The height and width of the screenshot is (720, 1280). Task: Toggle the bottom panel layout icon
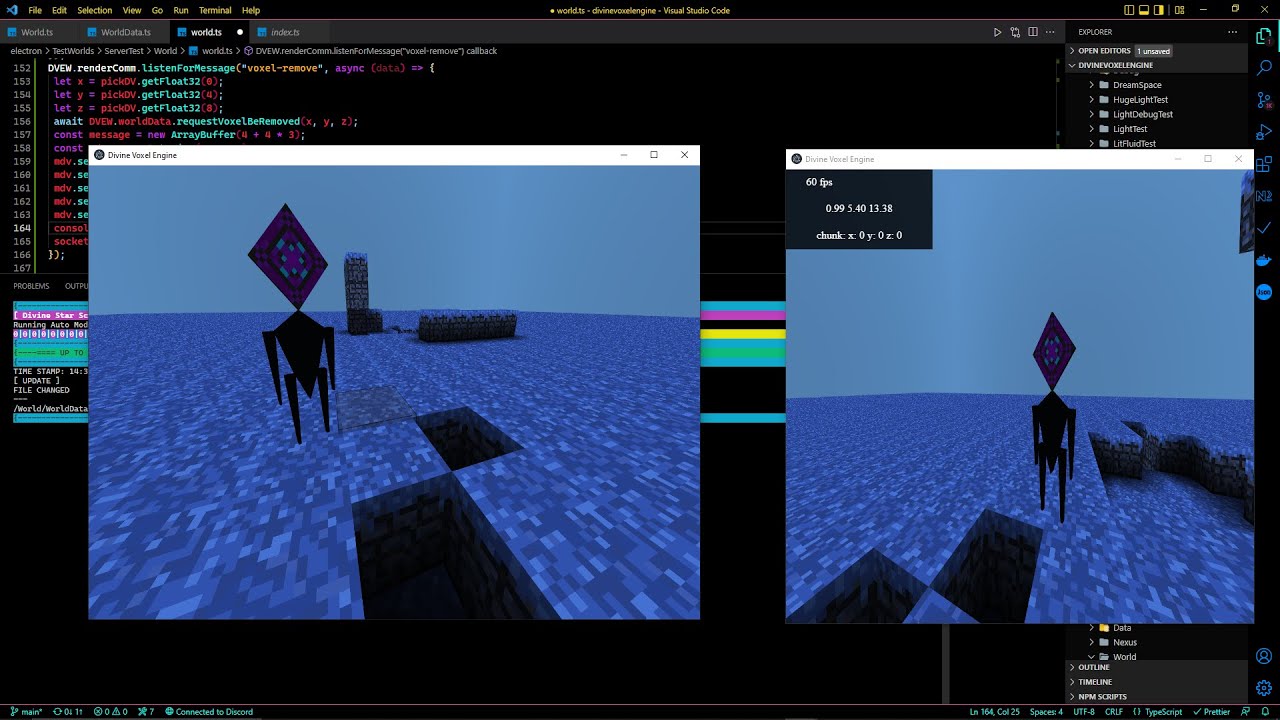tap(1146, 10)
